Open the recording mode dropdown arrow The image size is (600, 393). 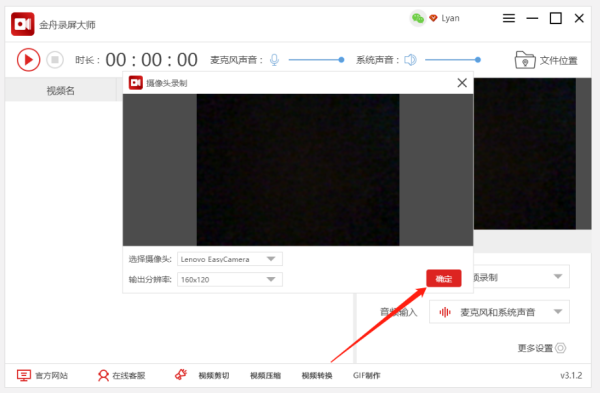(x=558, y=276)
